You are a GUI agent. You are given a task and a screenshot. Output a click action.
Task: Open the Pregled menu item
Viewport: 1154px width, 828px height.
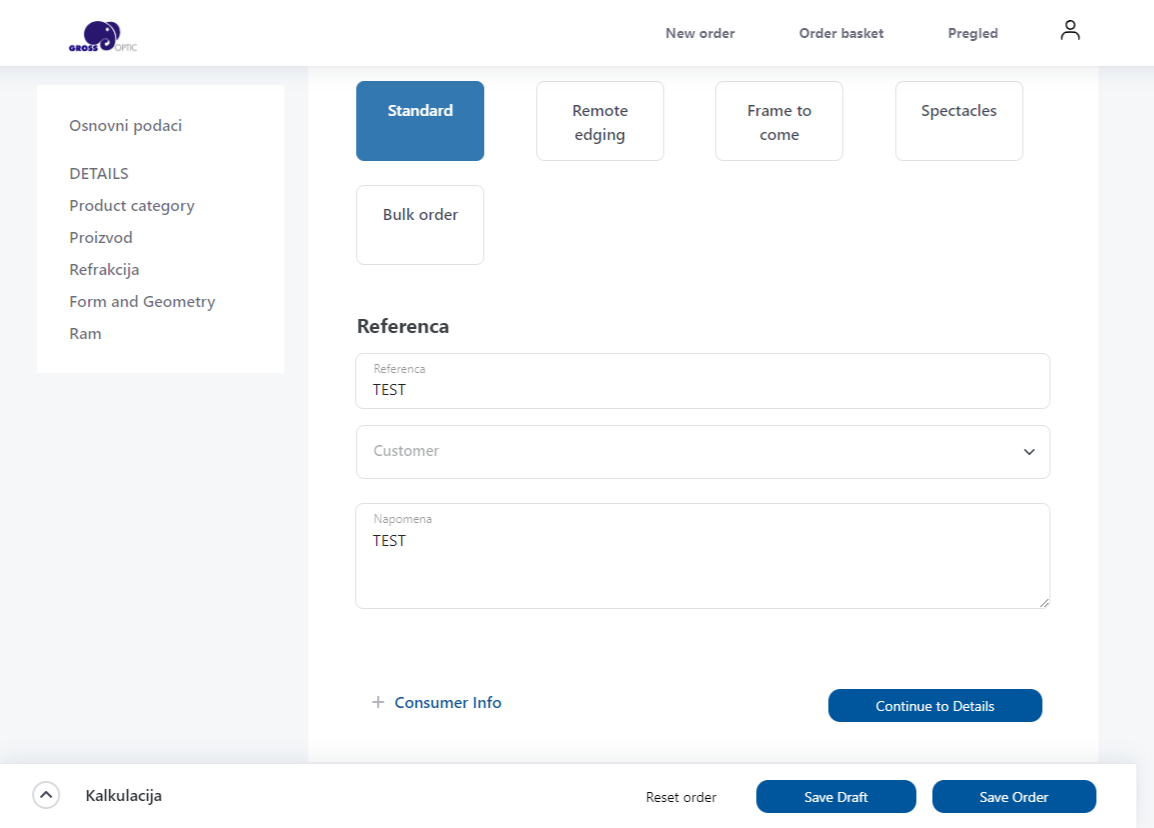(x=973, y=33)
